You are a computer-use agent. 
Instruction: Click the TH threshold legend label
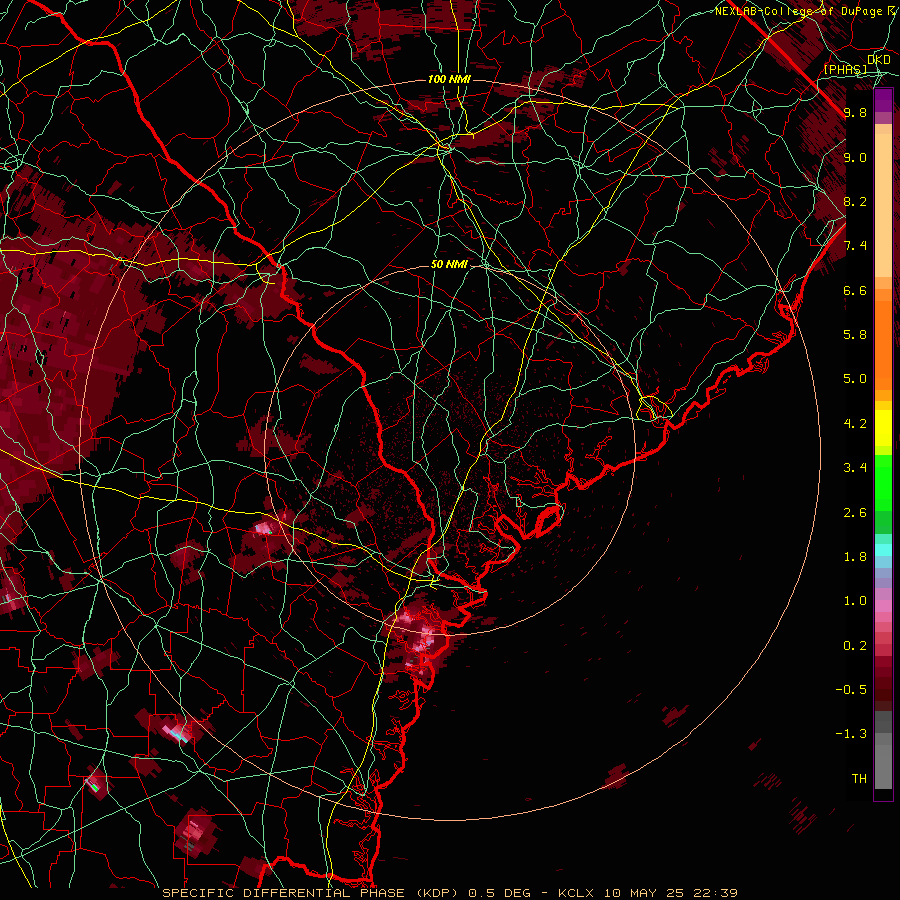pos(859,779)
